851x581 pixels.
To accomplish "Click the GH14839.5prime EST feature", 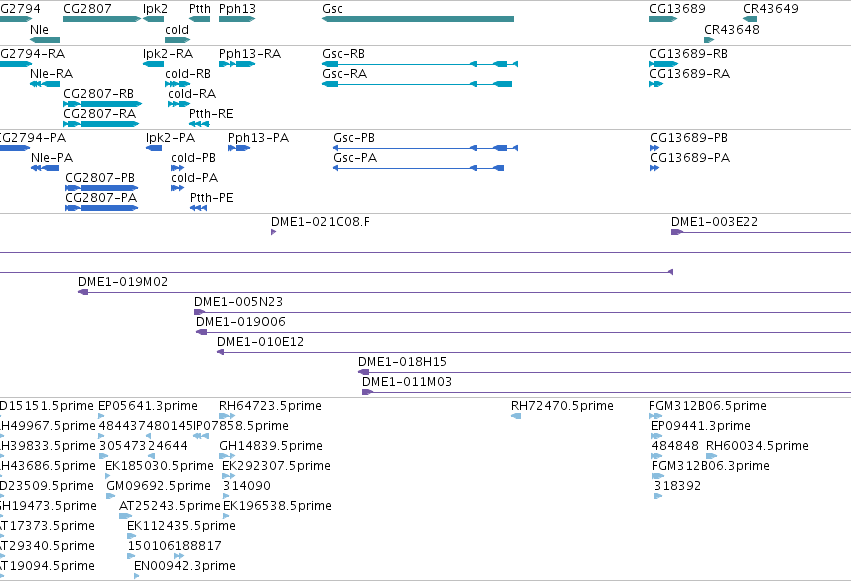I will pos(227,456).
